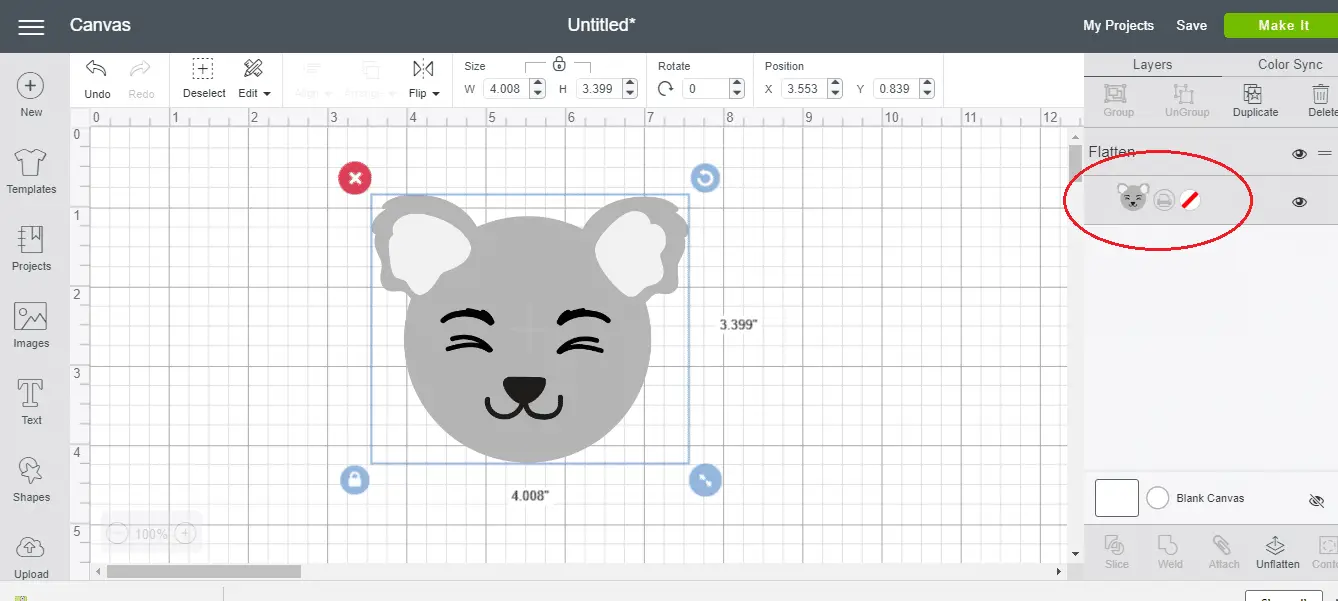The height and width of the screenshot is (601, 1338).
Task: Open My Projects link
Action: pyautogui.click(x=1118, y=26)
